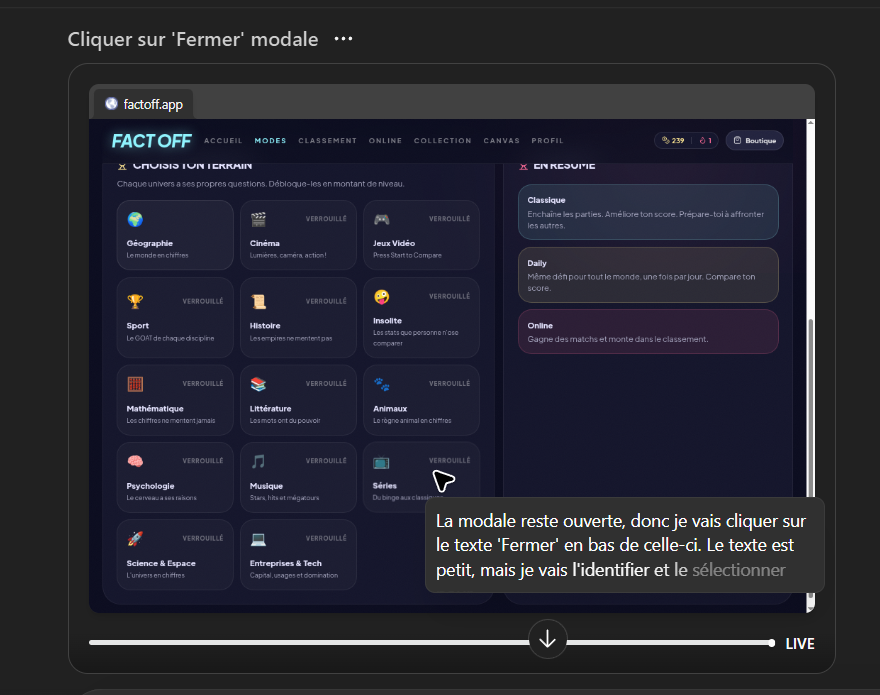The width and height of the screenshot is (880, 695).
Task: Click the 239 coins counter
Action: (x=672, y=141)
